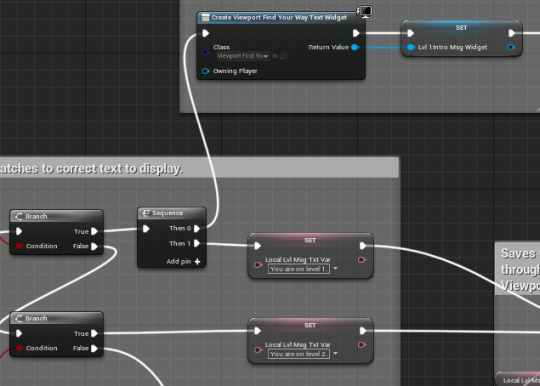The height and width of the screenshot is (386, 540).
Task: Select the Sequence node header
Action: click(x=172, y=213)
